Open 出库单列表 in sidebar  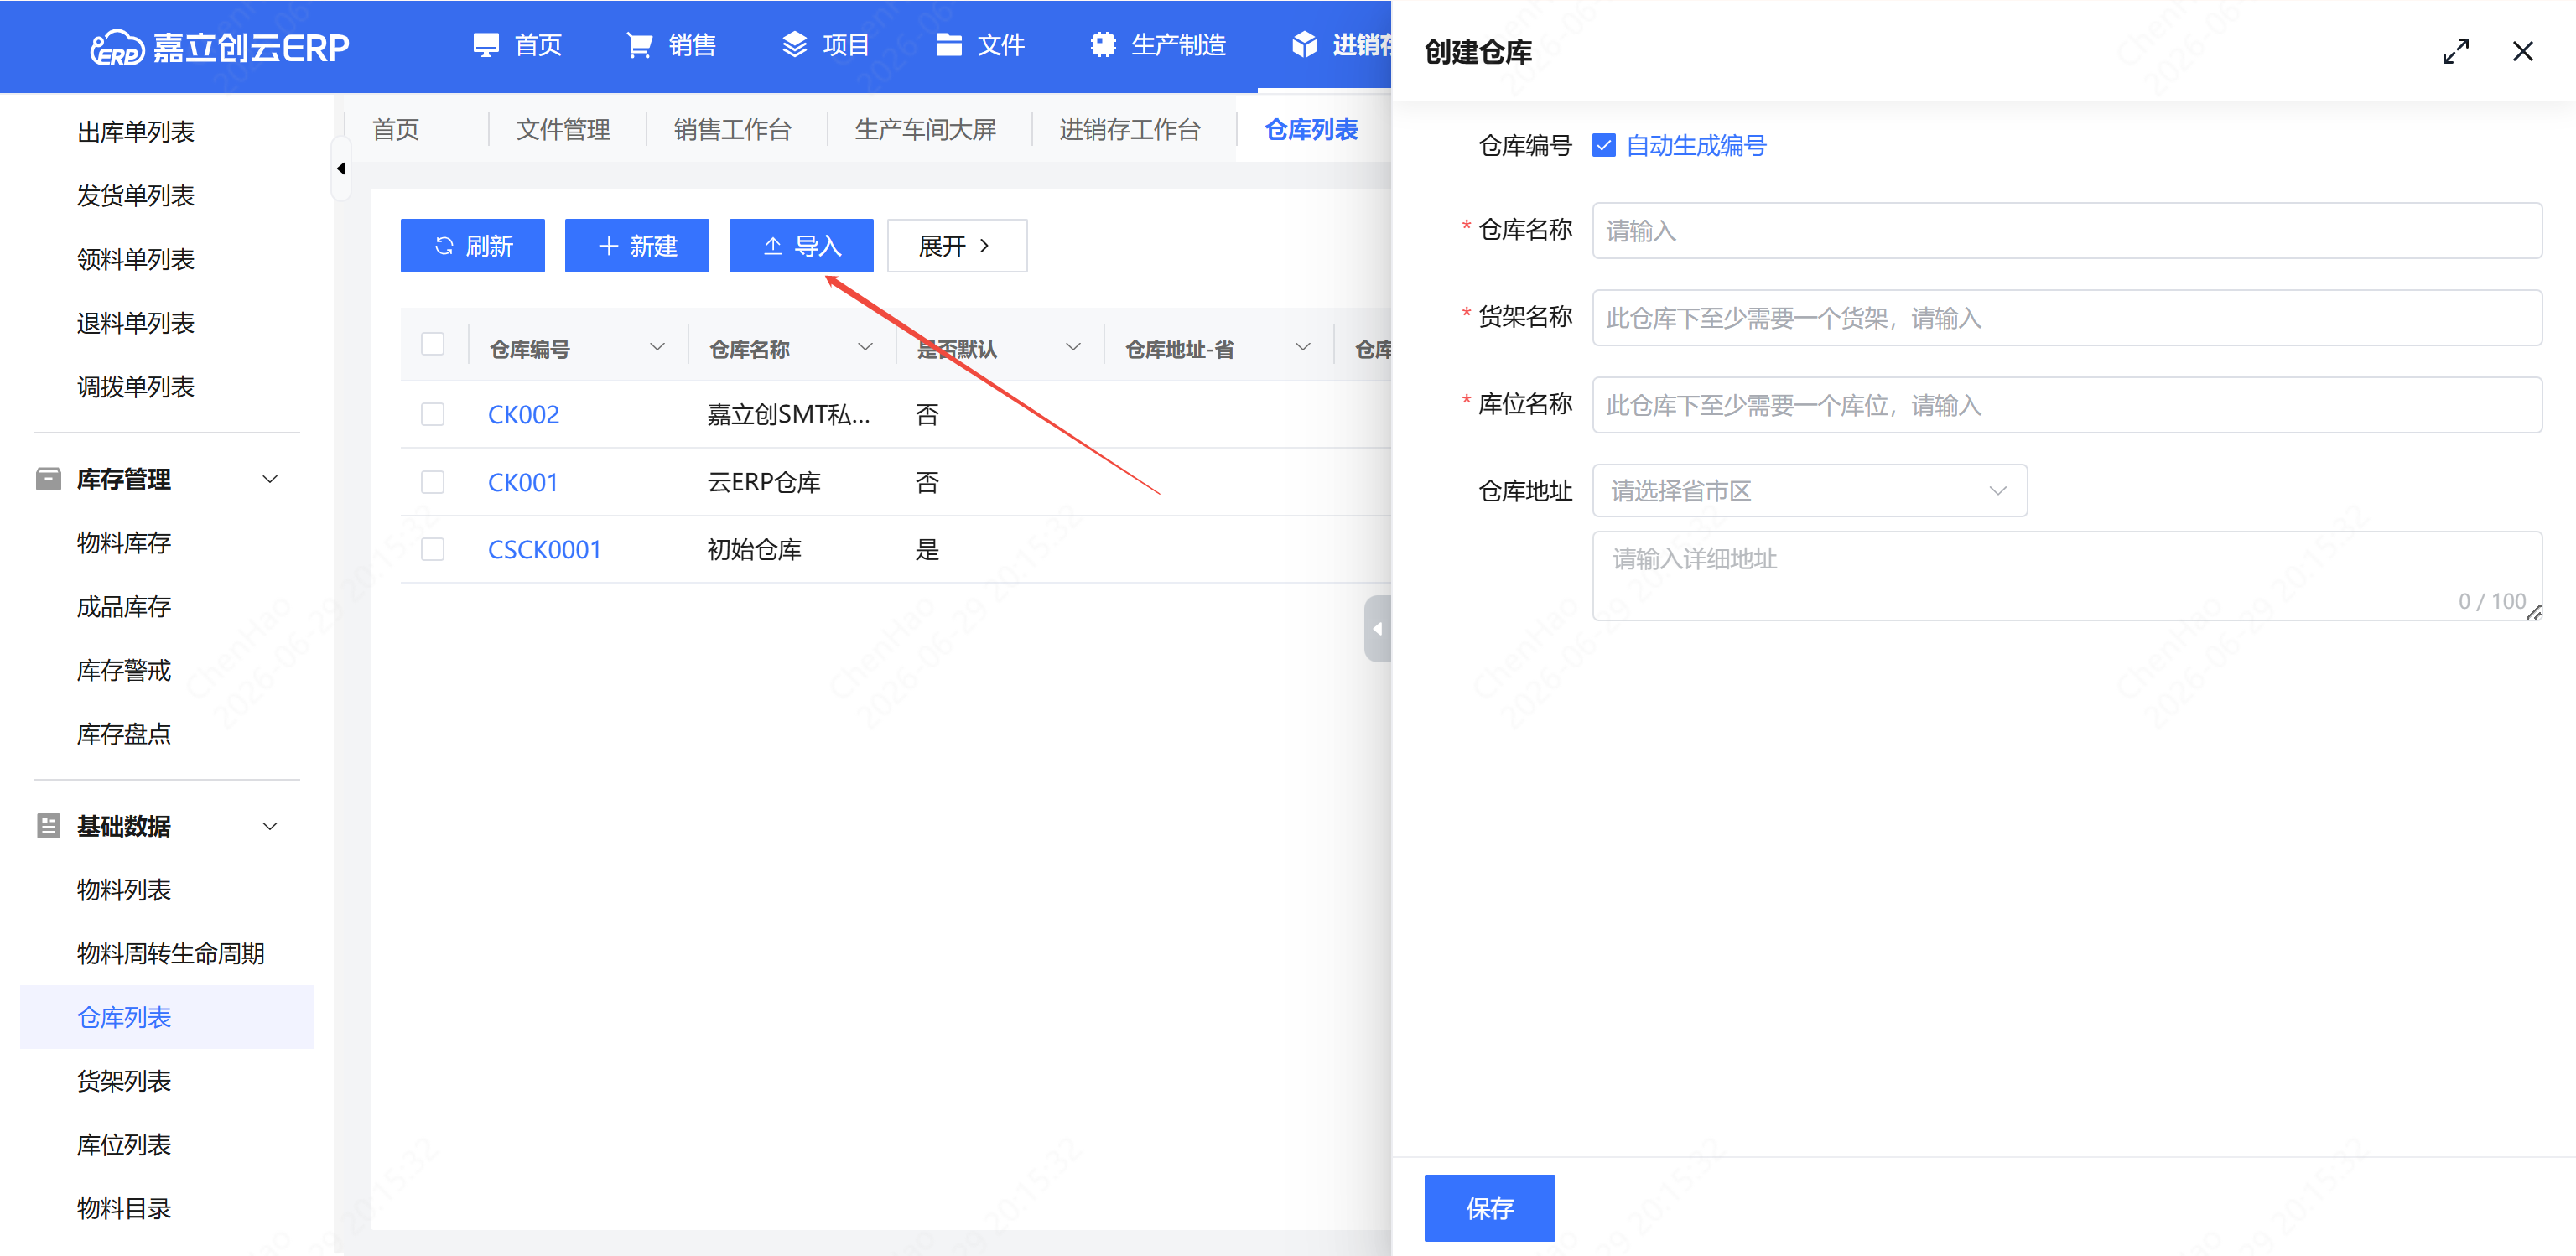135,132
